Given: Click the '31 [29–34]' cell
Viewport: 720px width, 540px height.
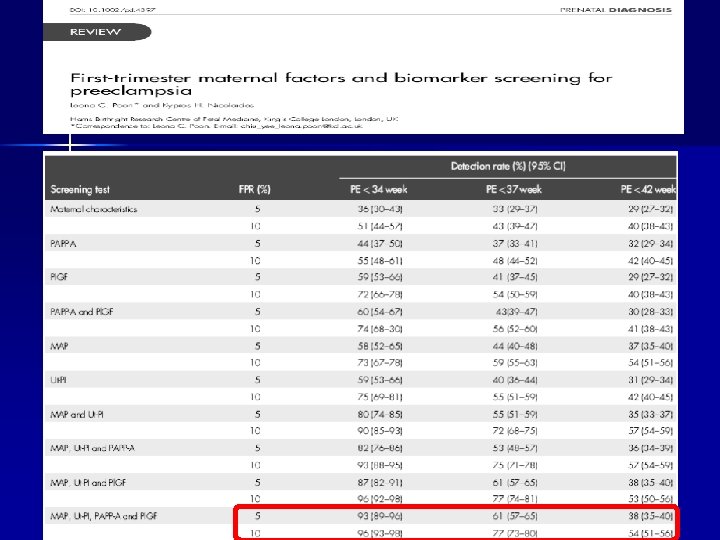Looking at the screenshot, I should (651, 380).
